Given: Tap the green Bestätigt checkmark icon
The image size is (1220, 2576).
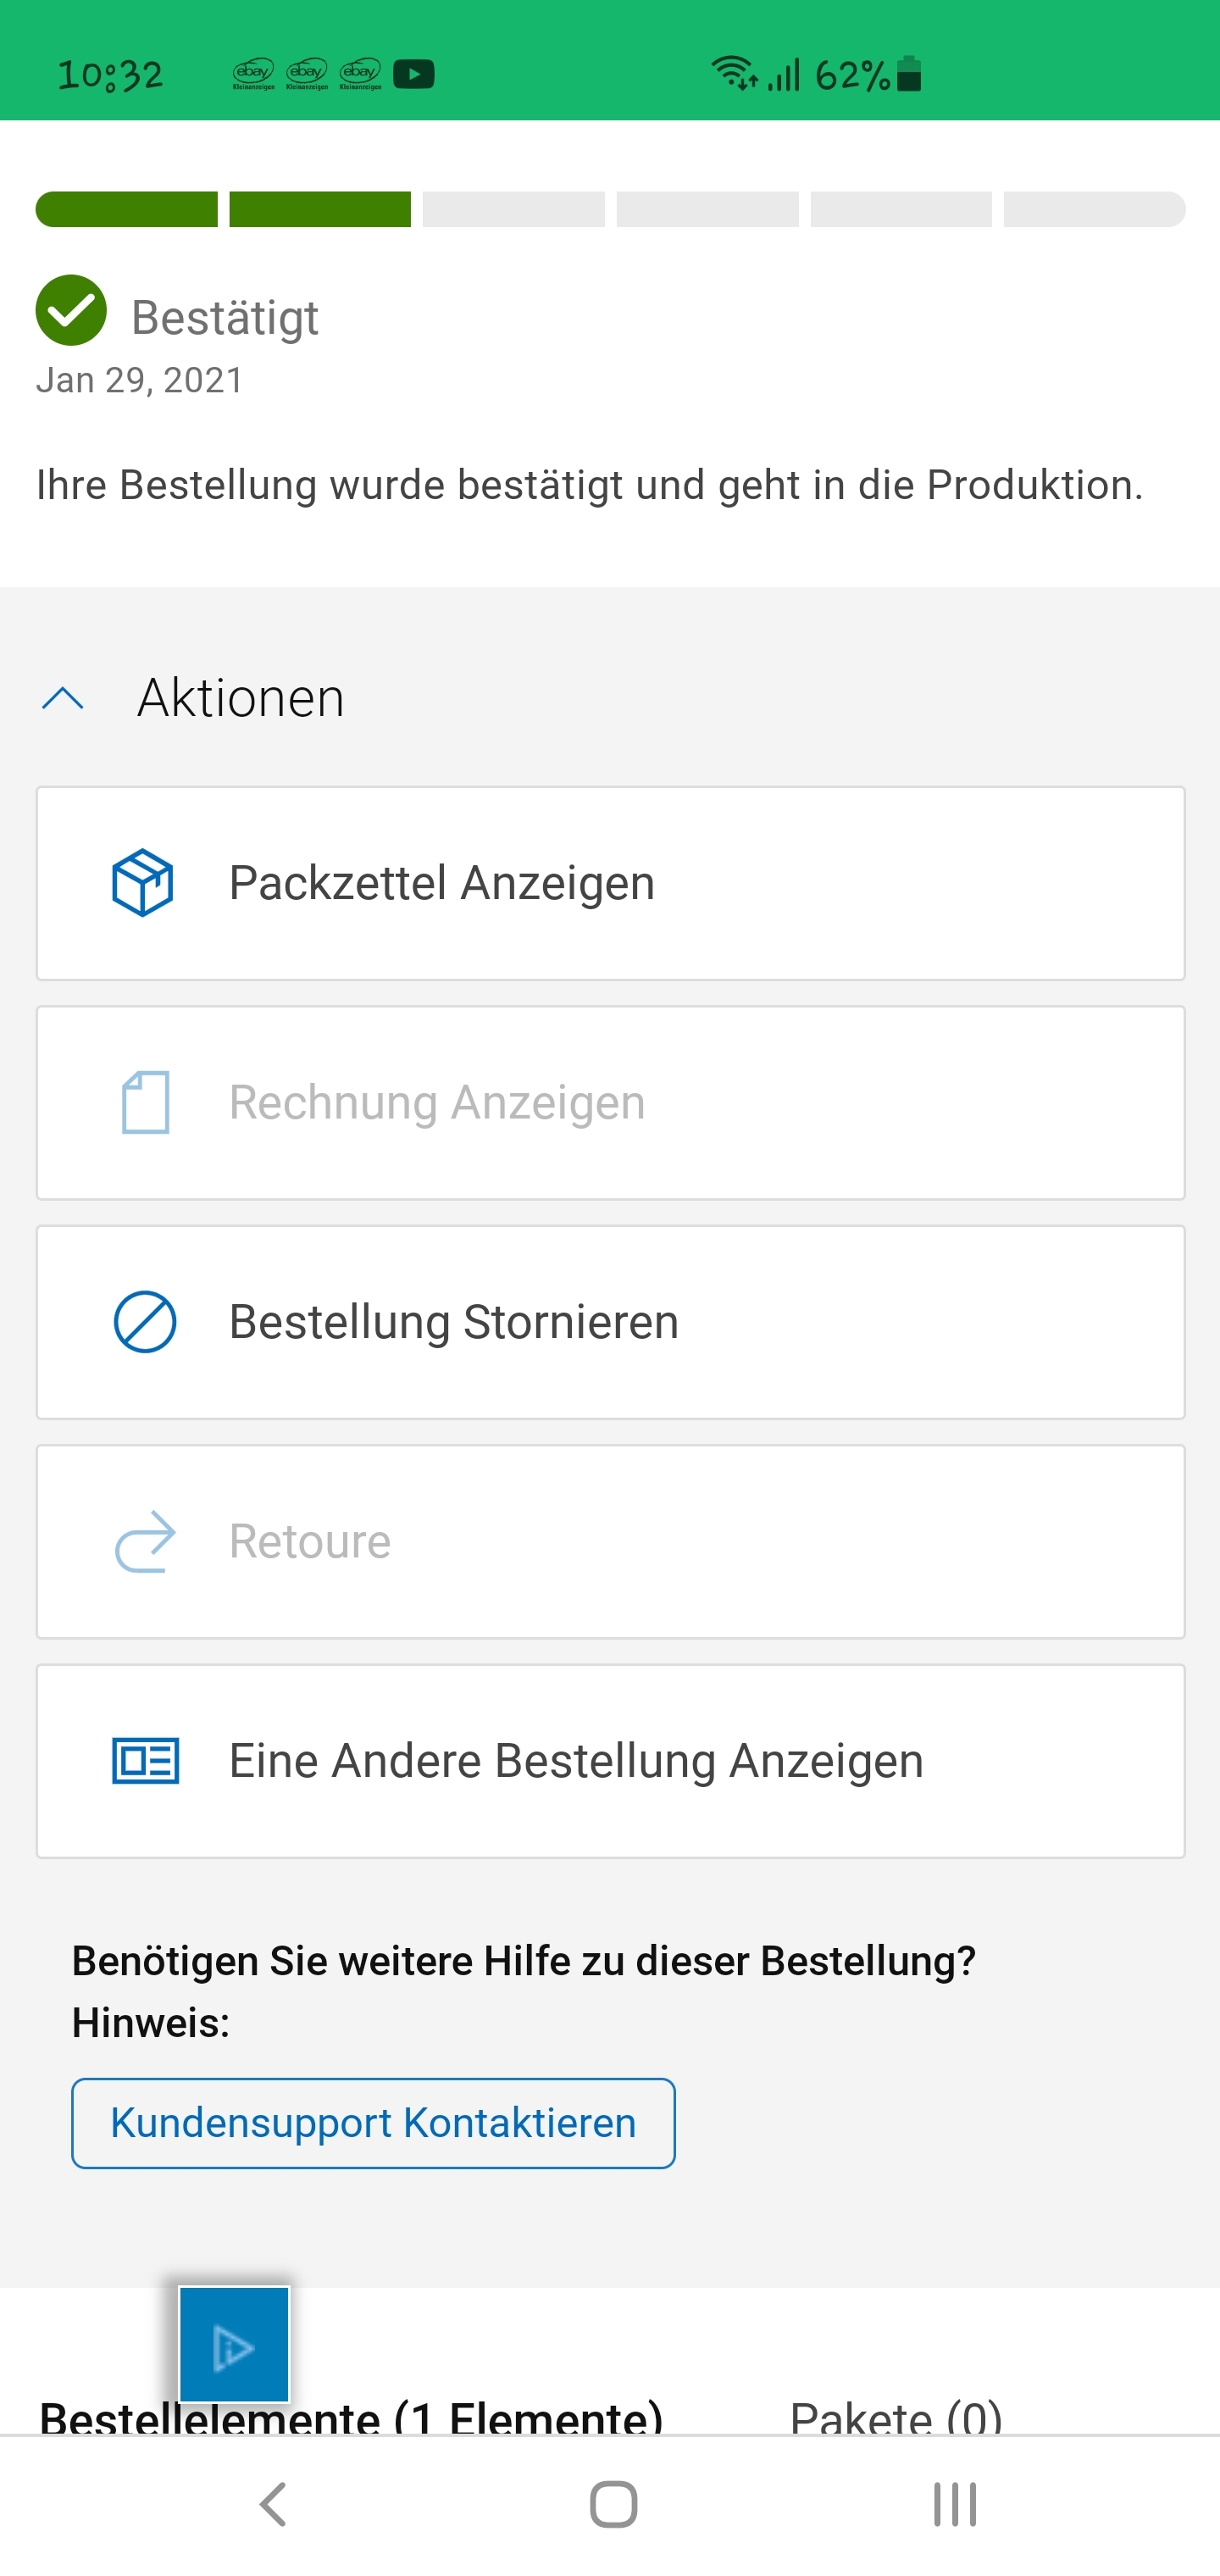Looking at the screenshot, I should point(71,310).
